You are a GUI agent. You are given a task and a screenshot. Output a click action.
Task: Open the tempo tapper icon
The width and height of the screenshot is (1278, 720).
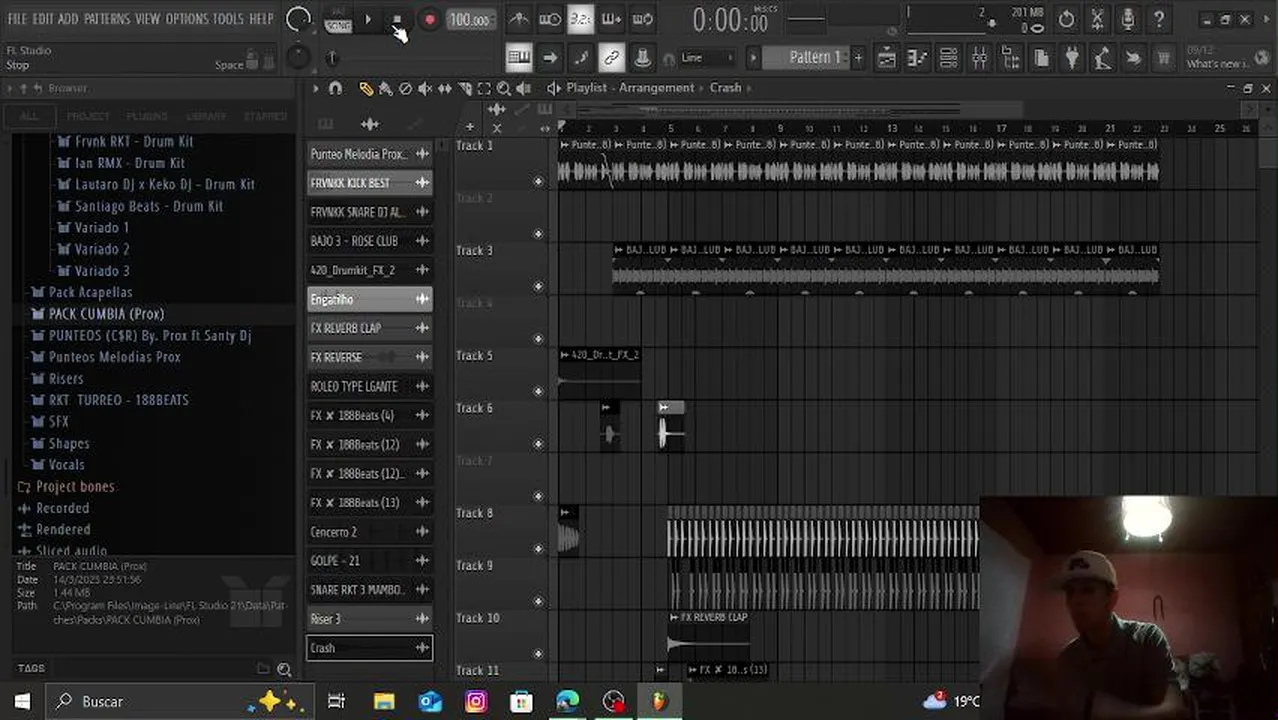coord(1103,57)
